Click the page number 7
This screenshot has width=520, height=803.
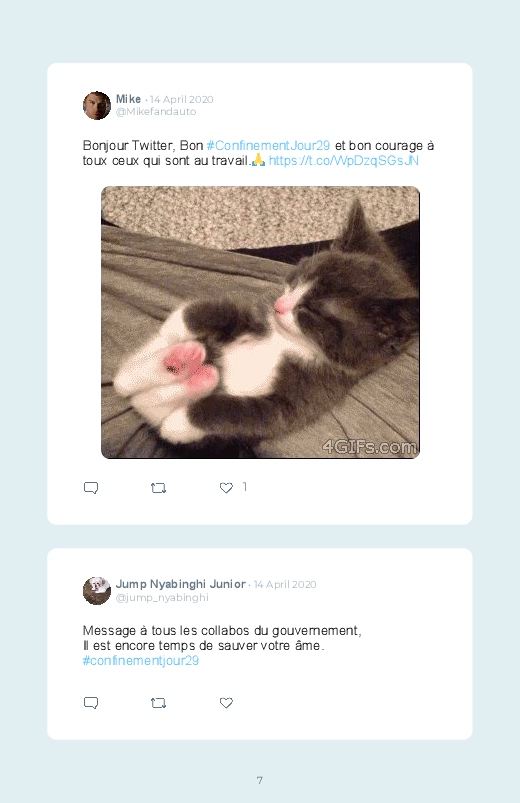point(260,780)
